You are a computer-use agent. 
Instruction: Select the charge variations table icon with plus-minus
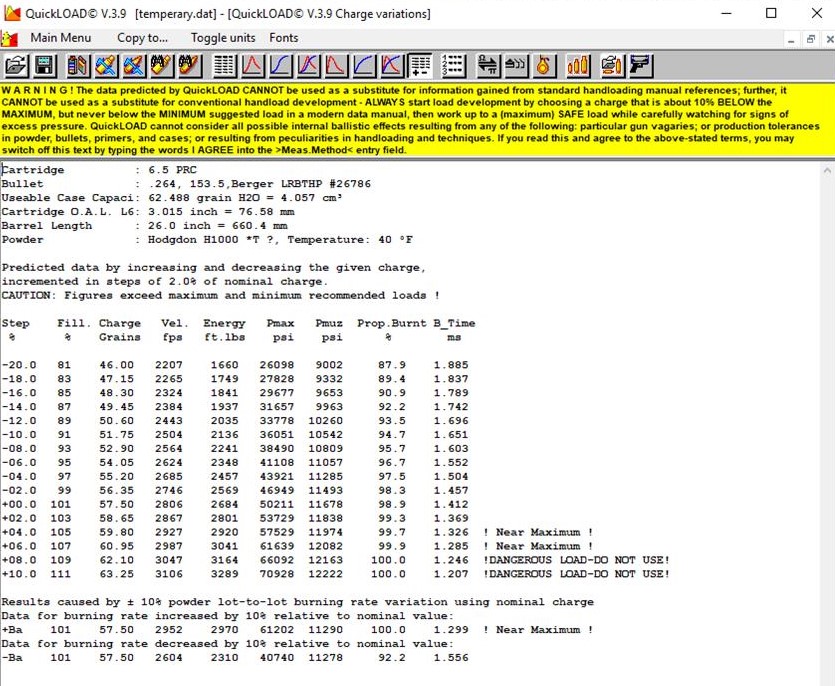pos(419,66)
